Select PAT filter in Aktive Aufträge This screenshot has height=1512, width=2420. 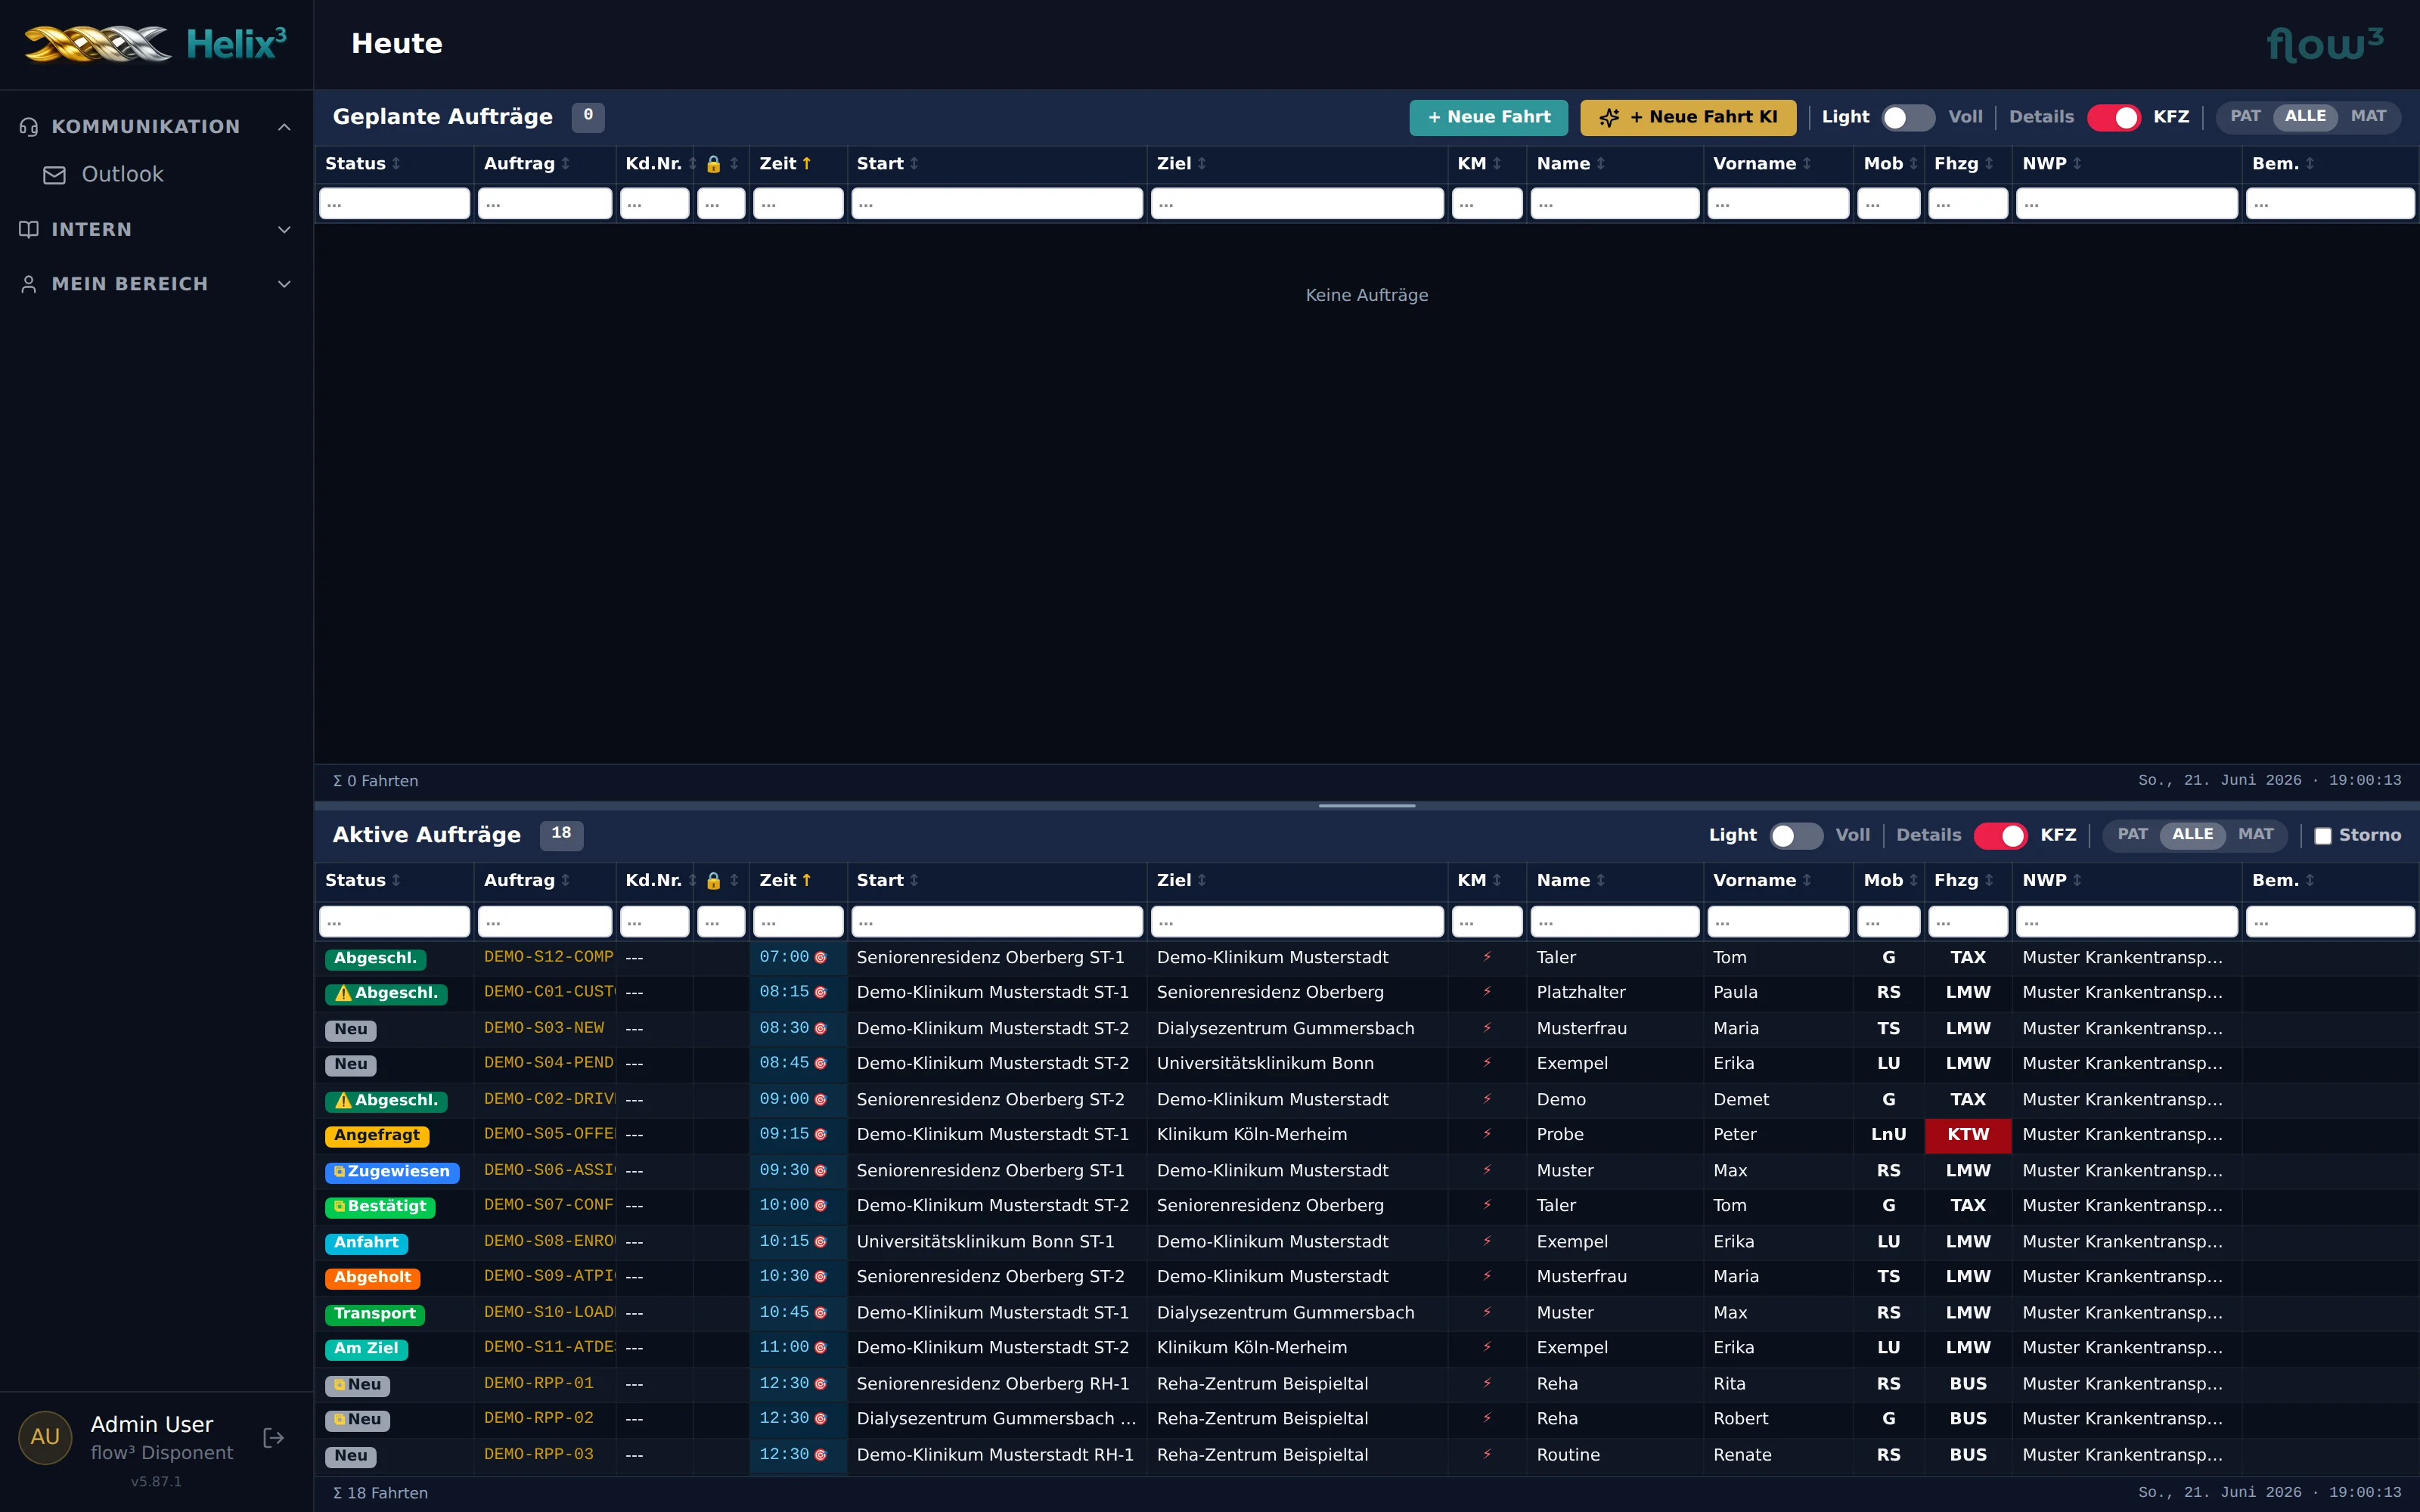pyautogui.click(x=2132, y=834)
